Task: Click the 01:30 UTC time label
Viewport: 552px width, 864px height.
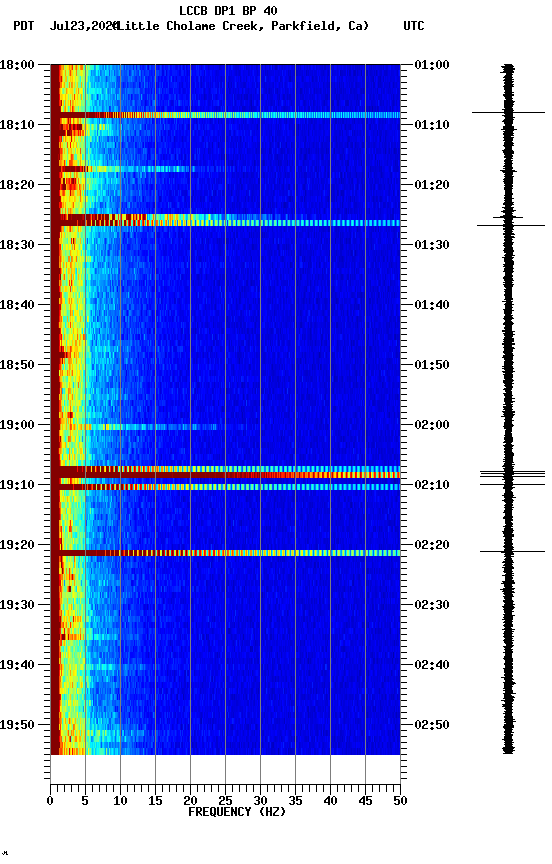Action: (432, 245)
